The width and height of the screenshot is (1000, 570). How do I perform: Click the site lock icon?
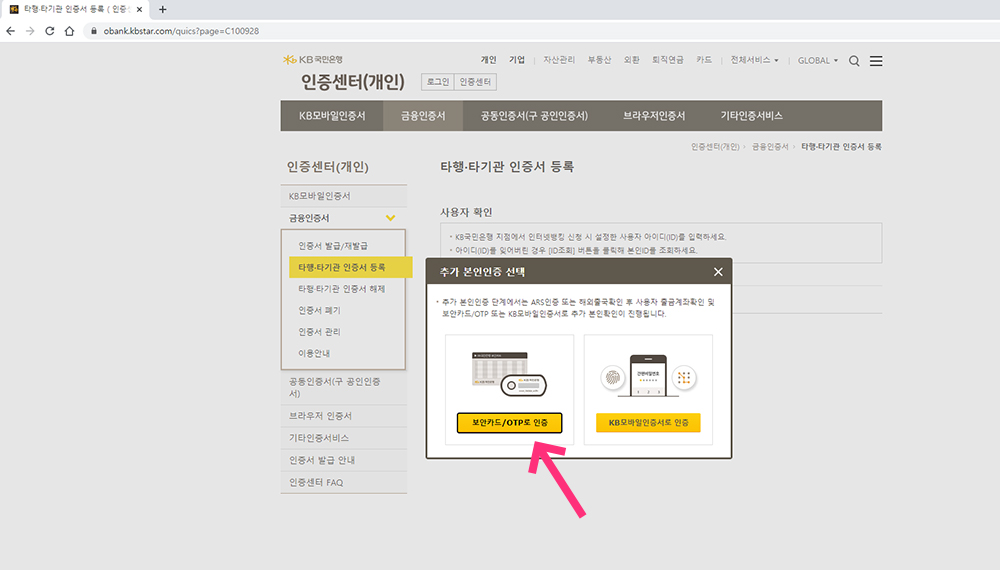[94, 31]
